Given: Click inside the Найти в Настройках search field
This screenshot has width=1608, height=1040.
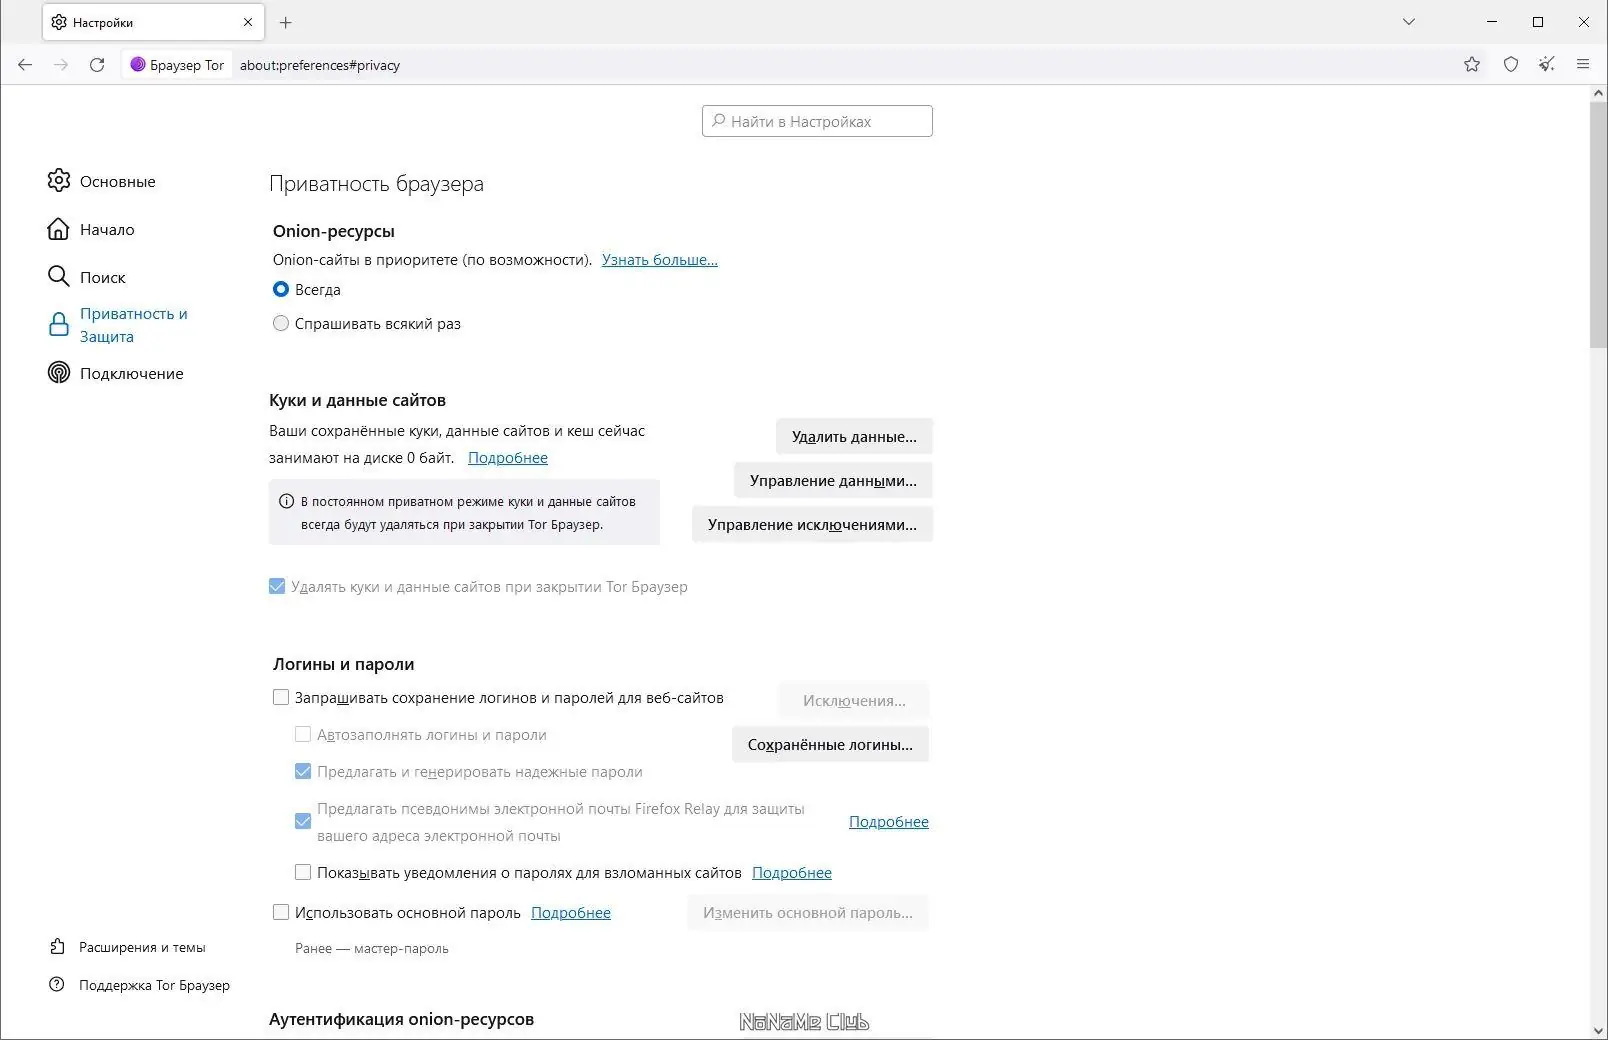Looking at the screenshot, I should pyautogui.click(x=817, y=120).
